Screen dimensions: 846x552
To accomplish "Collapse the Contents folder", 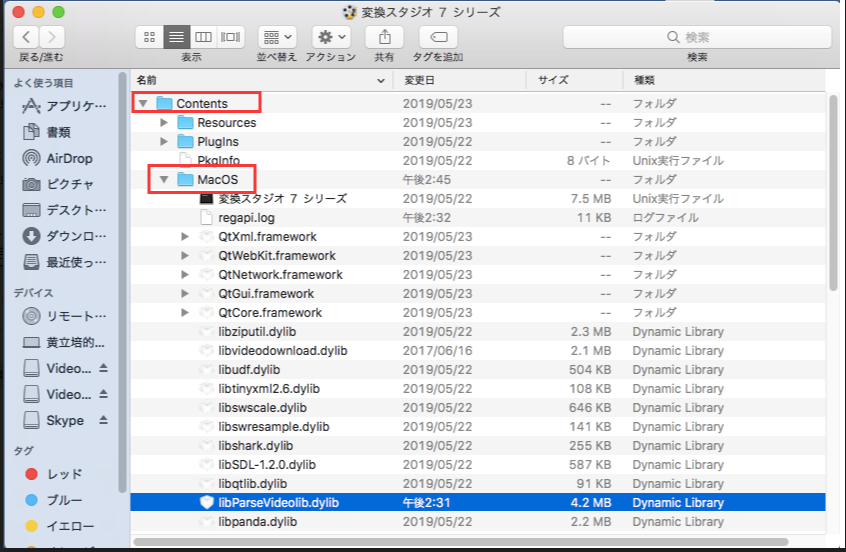I will (143, 103).
